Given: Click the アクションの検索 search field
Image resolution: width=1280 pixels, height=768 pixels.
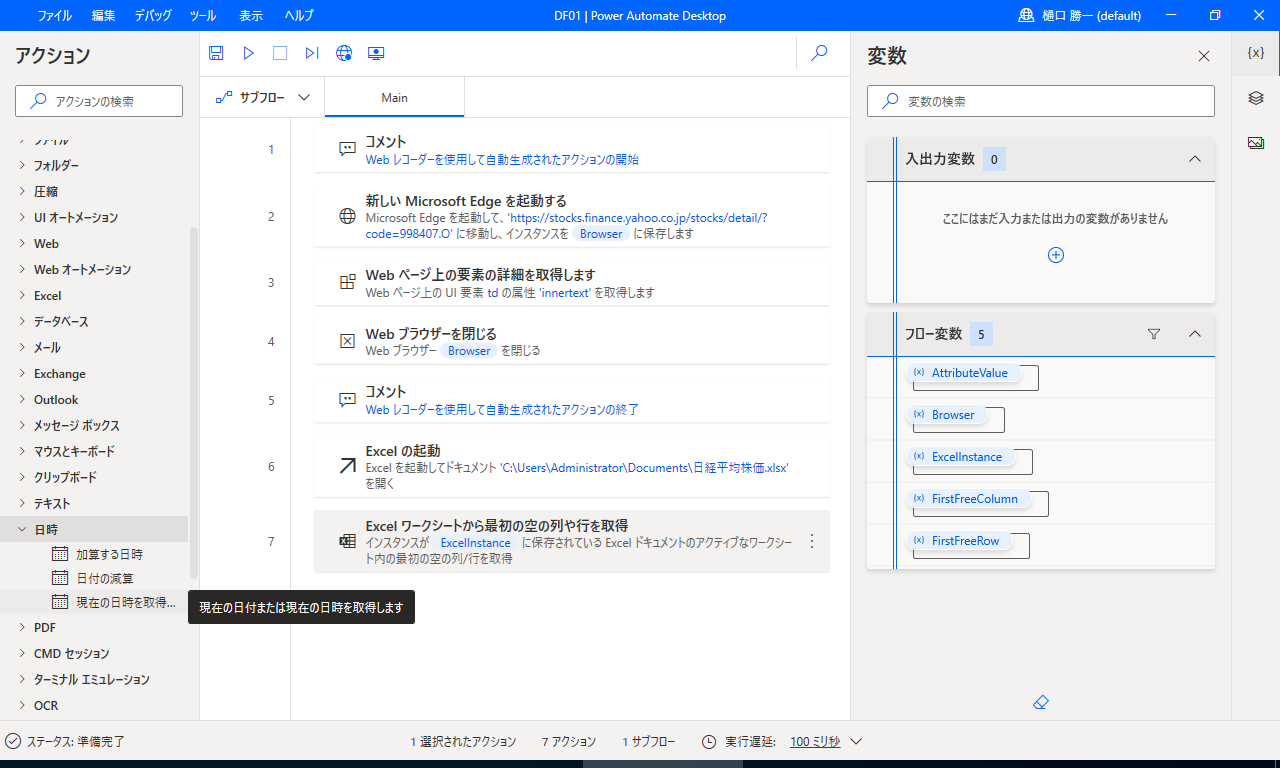Looking at the screenshot, I should [x=99, y=101].
